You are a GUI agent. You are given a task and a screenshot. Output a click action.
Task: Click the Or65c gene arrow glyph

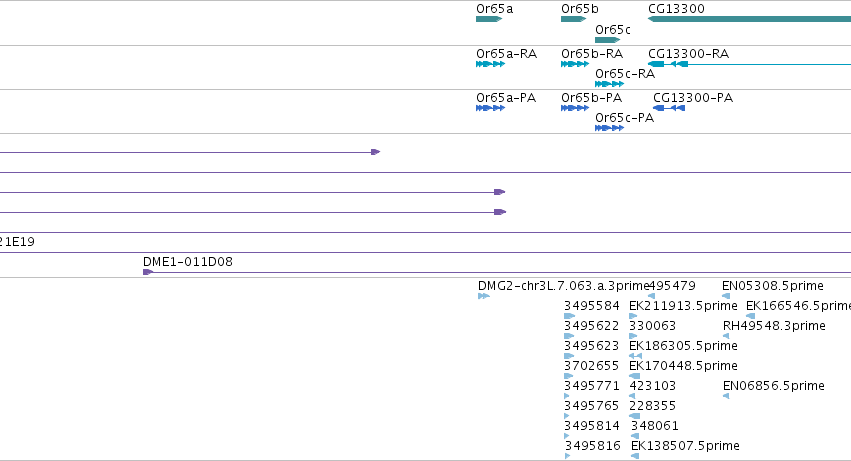608,40
